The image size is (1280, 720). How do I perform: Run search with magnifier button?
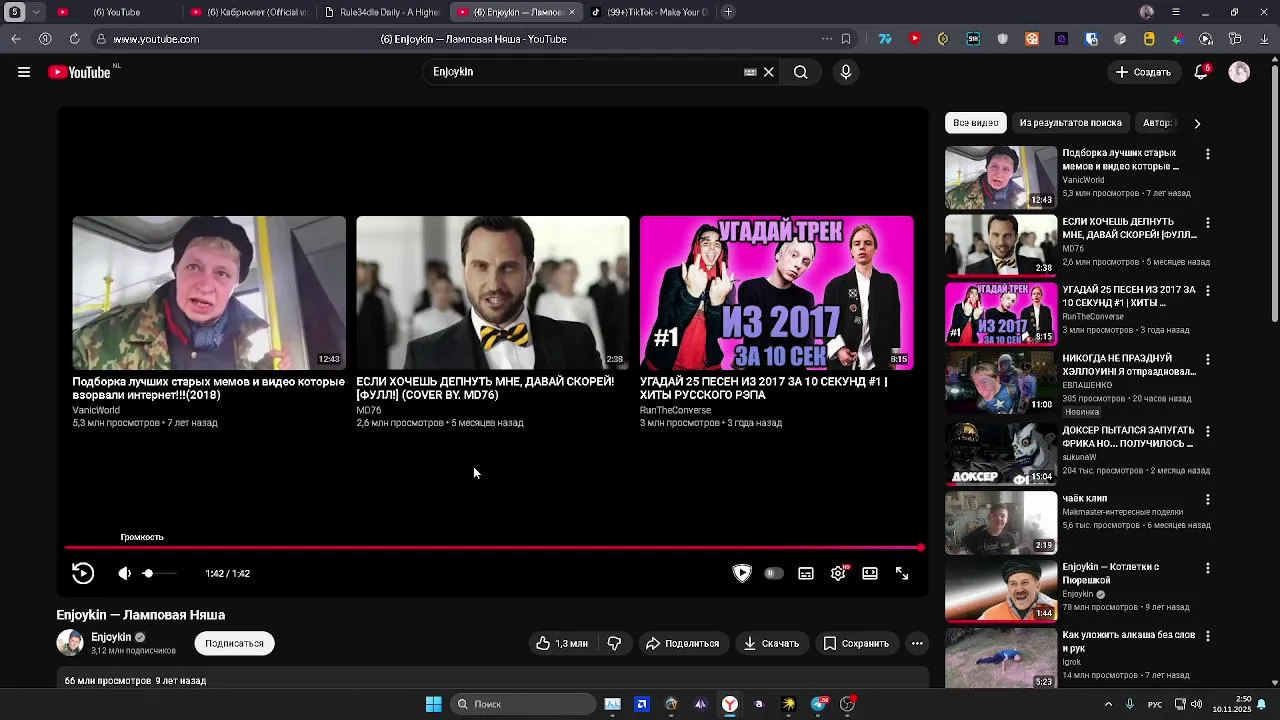tap(801, 72)
